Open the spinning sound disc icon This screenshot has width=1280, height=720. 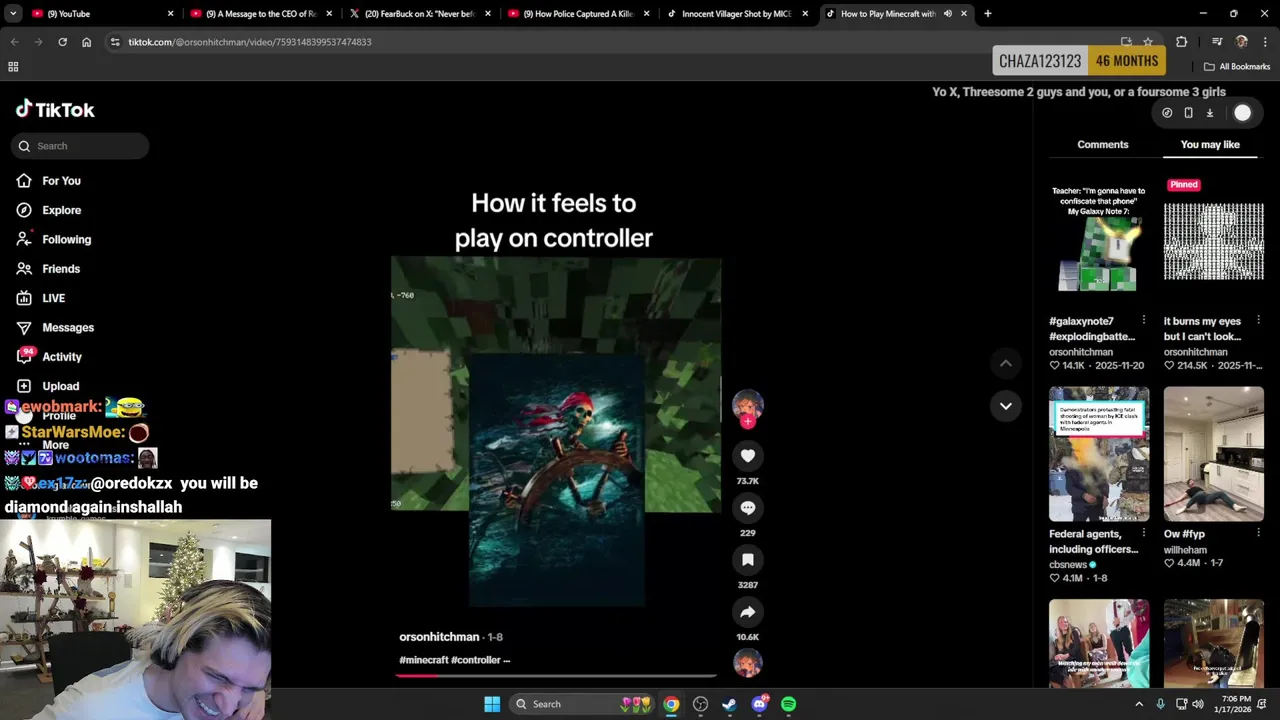pyautogui.click(x=747, y=663)
